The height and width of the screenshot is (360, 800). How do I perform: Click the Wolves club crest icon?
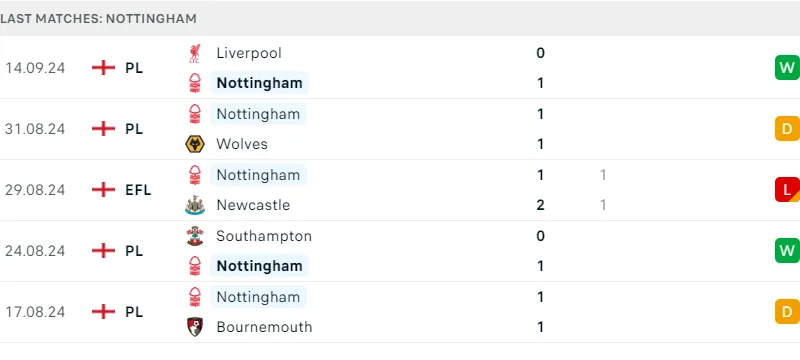[194, 144]
